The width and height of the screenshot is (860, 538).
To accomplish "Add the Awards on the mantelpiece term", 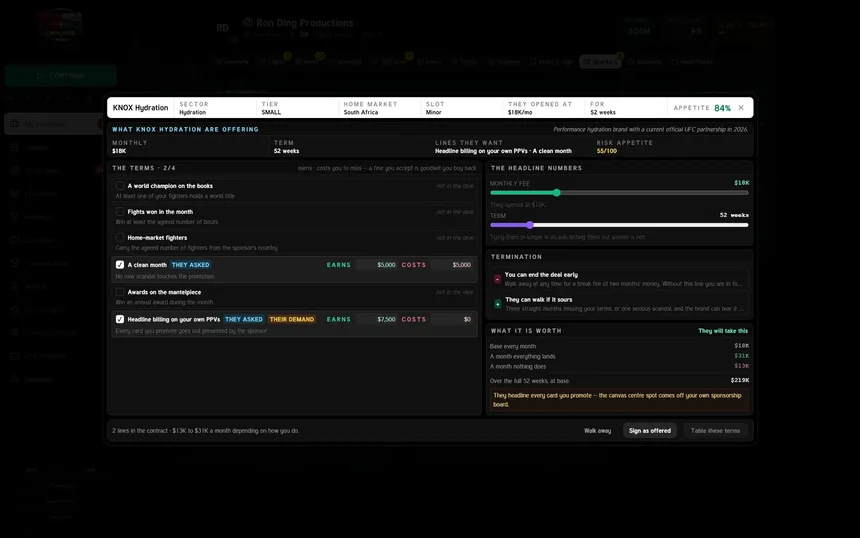I will pyautogui.click(x=120, y=292).
